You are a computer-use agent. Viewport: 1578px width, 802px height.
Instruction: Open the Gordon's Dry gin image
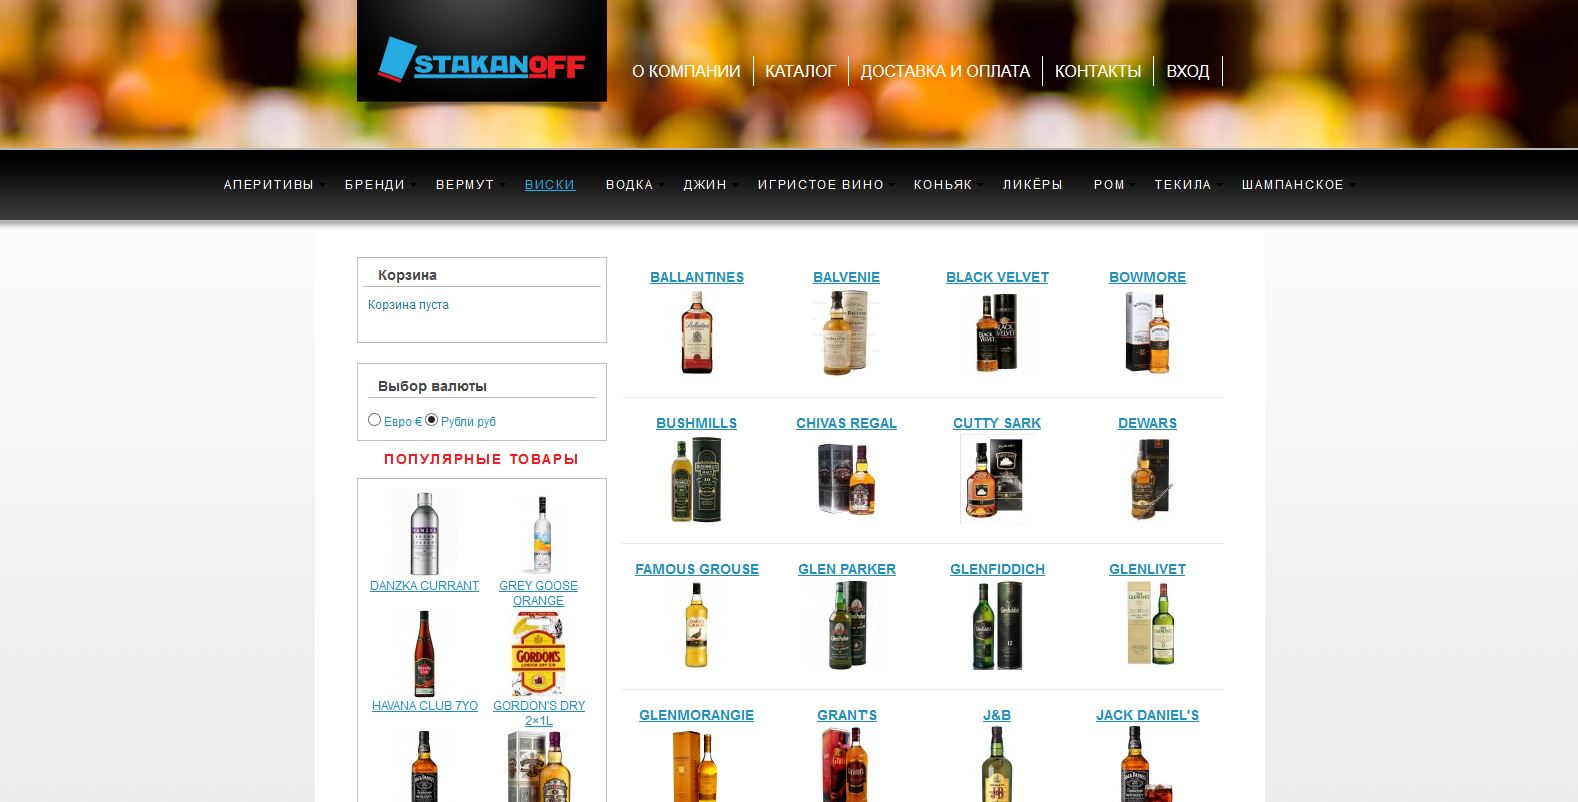(539, 653)
